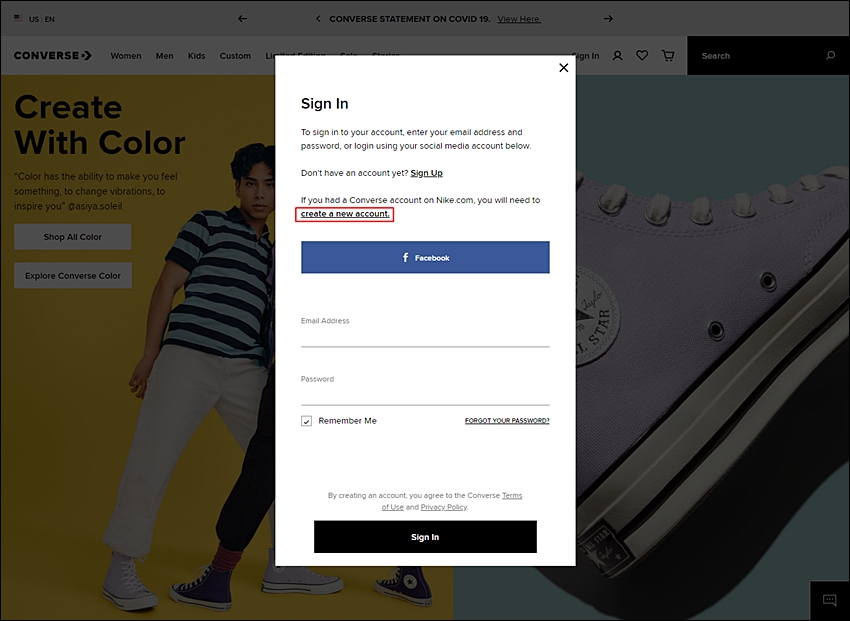Viewport: 850px width, 621px height.
Task: Focus the Email Address field
Action: point(425,332)
